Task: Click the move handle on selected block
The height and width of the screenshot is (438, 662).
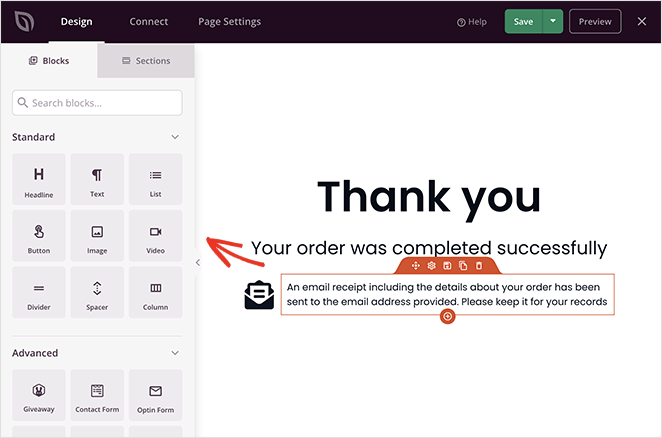Action: [415, 266]
